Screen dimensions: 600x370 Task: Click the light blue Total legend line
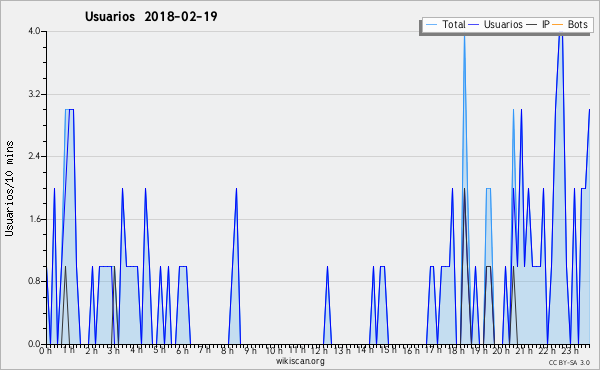[x=431, y=25]
